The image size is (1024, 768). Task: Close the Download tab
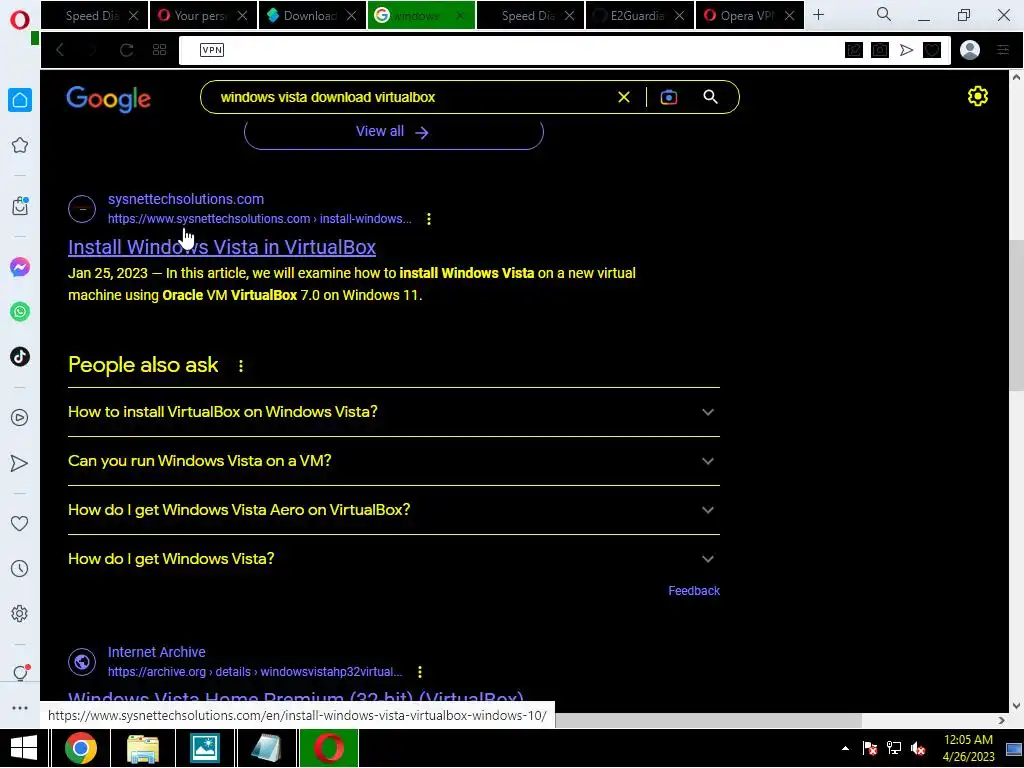(x=351, y=16)
